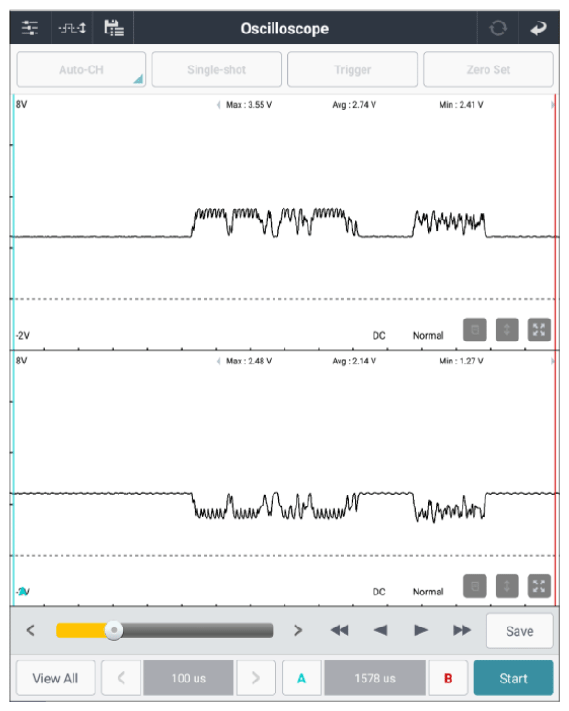The height and width of the screenshot is (711, 569).
Task: Select cursor B
Action: (x=448, y=678)
